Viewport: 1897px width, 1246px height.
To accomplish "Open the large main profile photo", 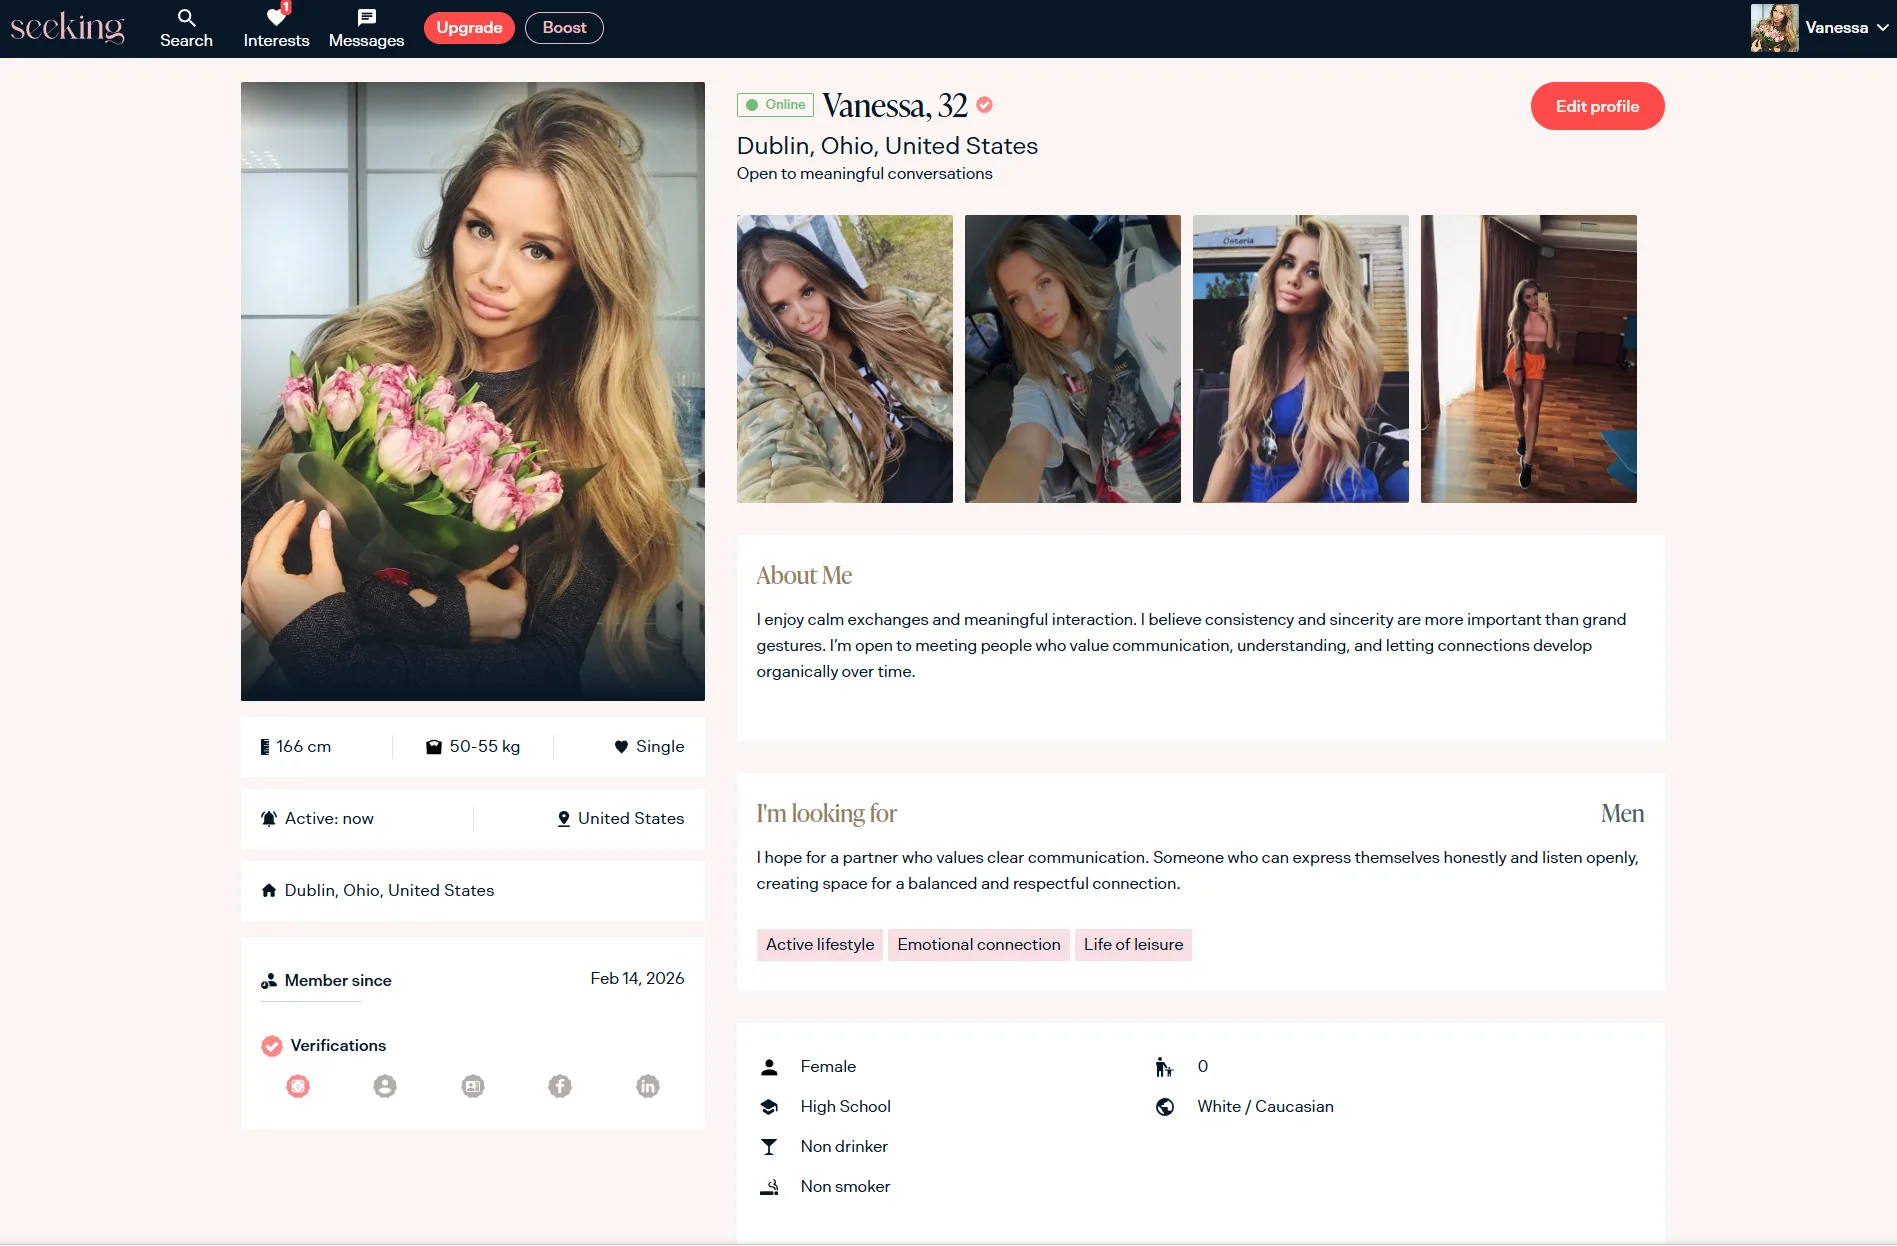I will pos(472,391).
